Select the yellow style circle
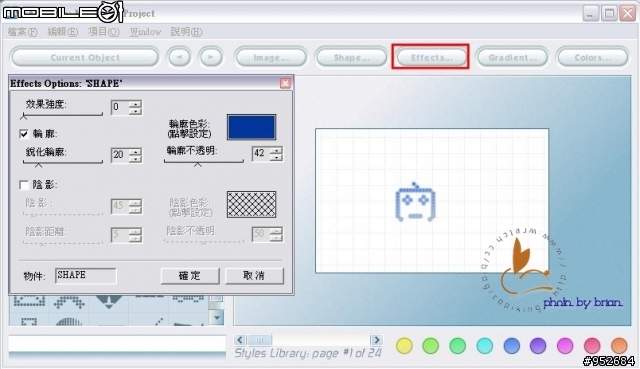This screenshot has height=369, width=640. pyautogui.click(x=404, y=346)
